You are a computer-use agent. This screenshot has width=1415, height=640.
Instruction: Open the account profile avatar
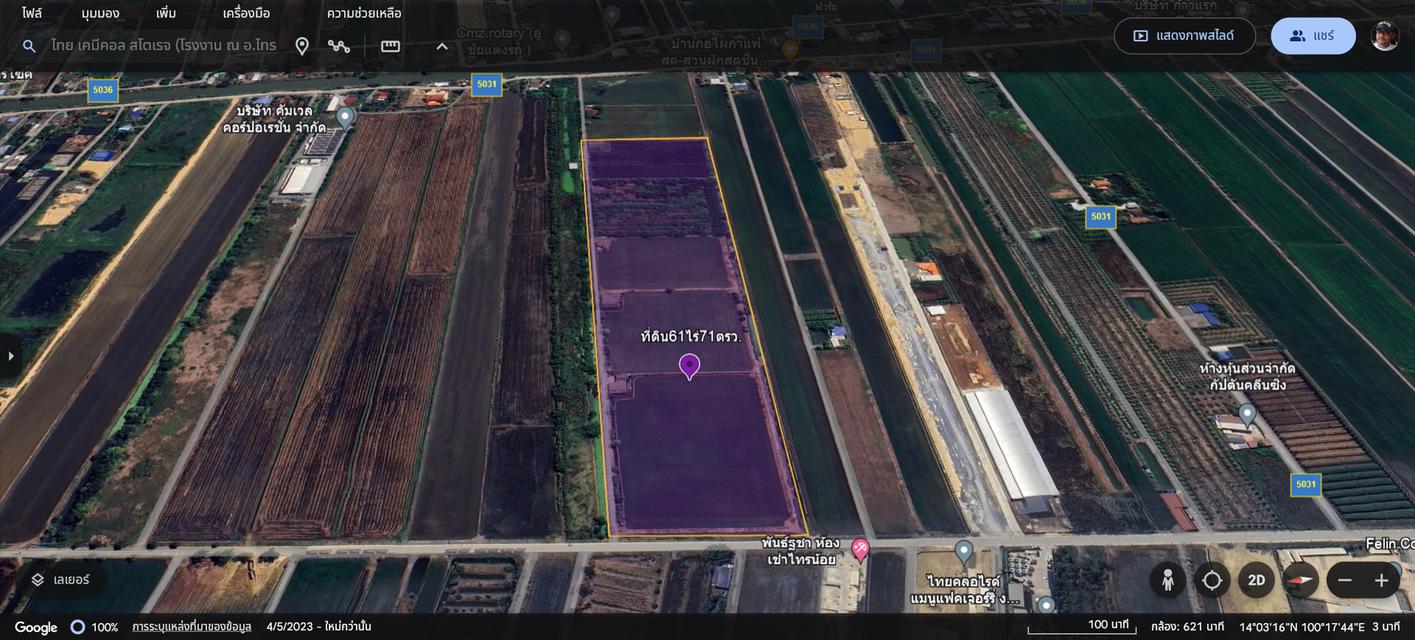pyautogui.click(x=1385, y=36)
